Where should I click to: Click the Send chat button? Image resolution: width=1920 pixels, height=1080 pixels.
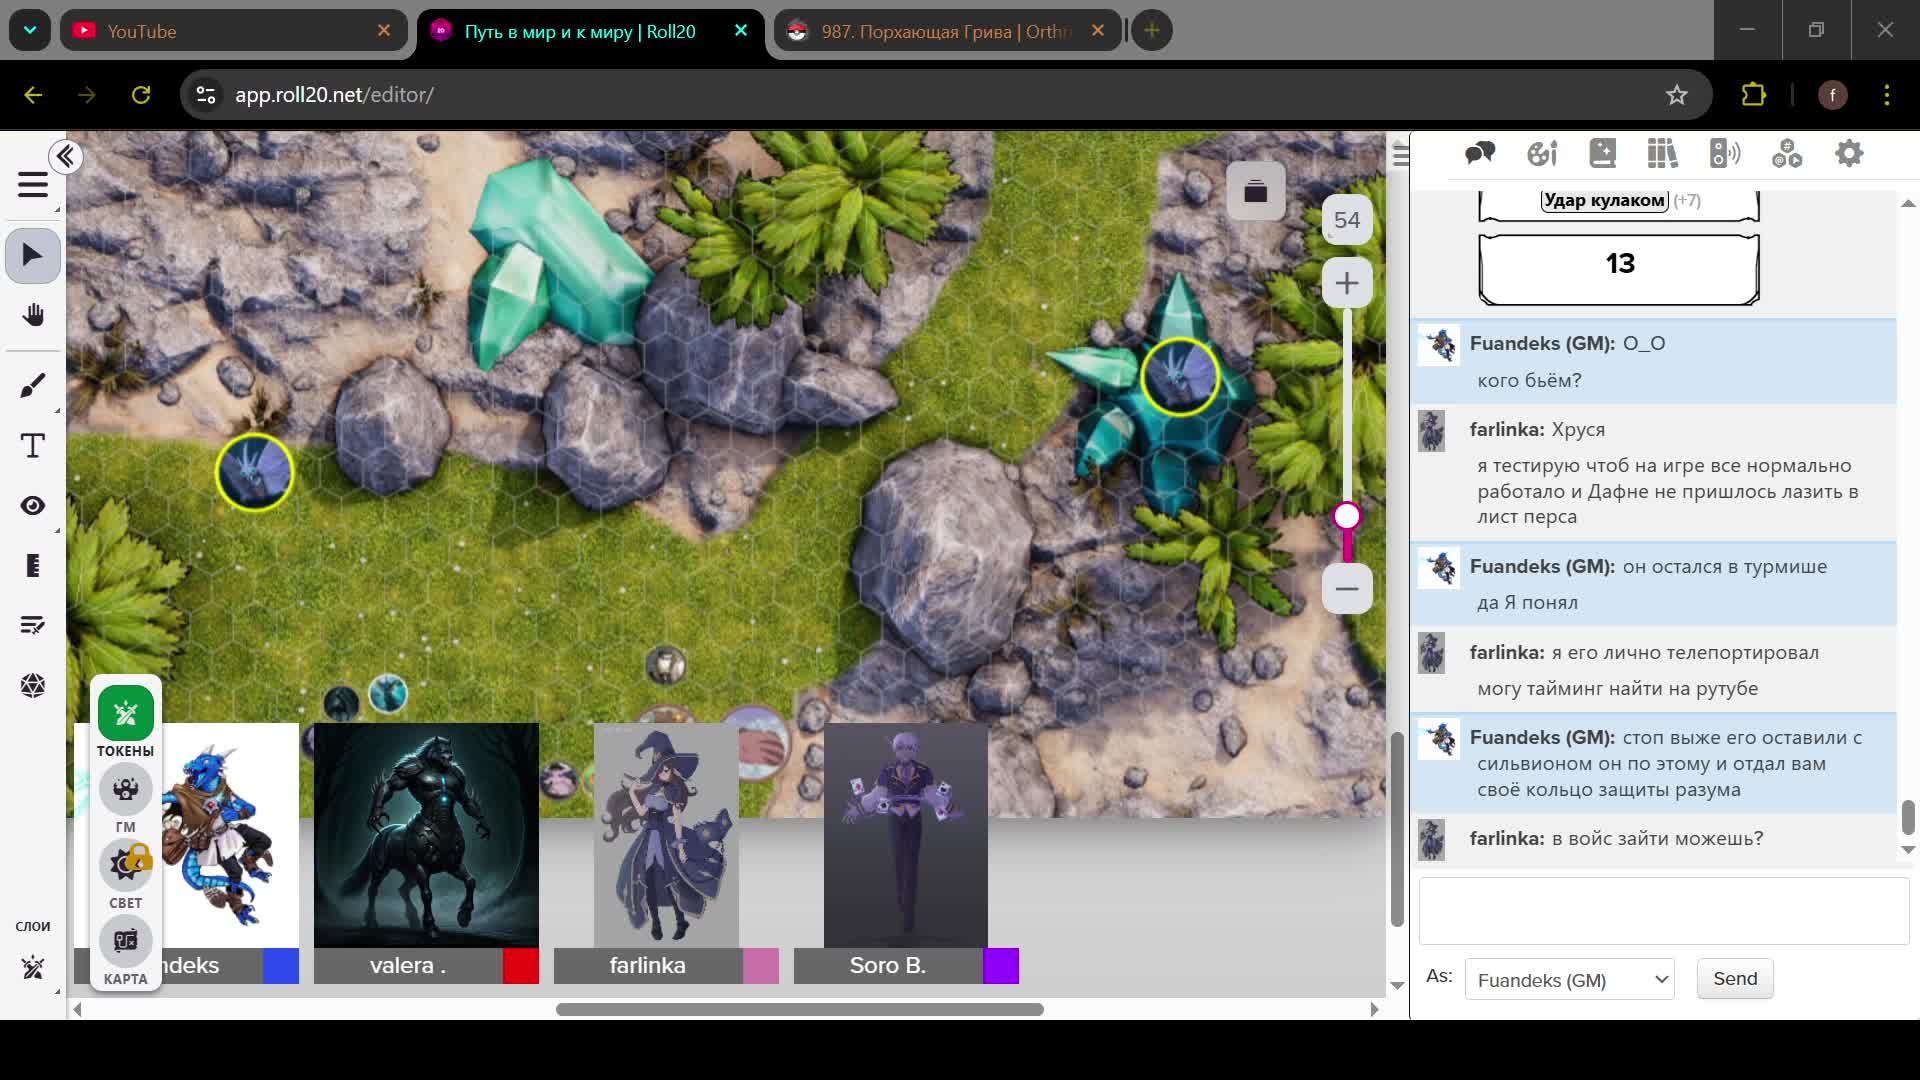pos(1734,979)
